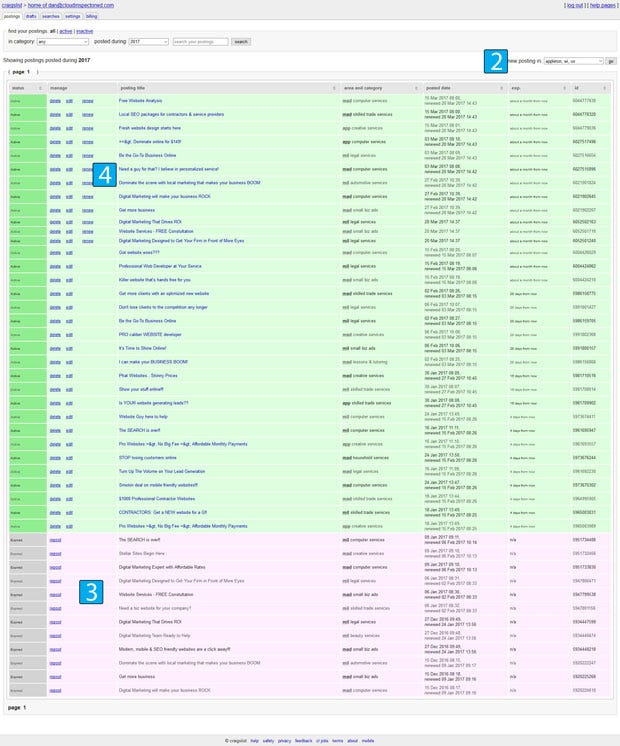The image size is (620, 746).
Task: Sort by posting title using its sort arrows
Action: coord(334,88)
